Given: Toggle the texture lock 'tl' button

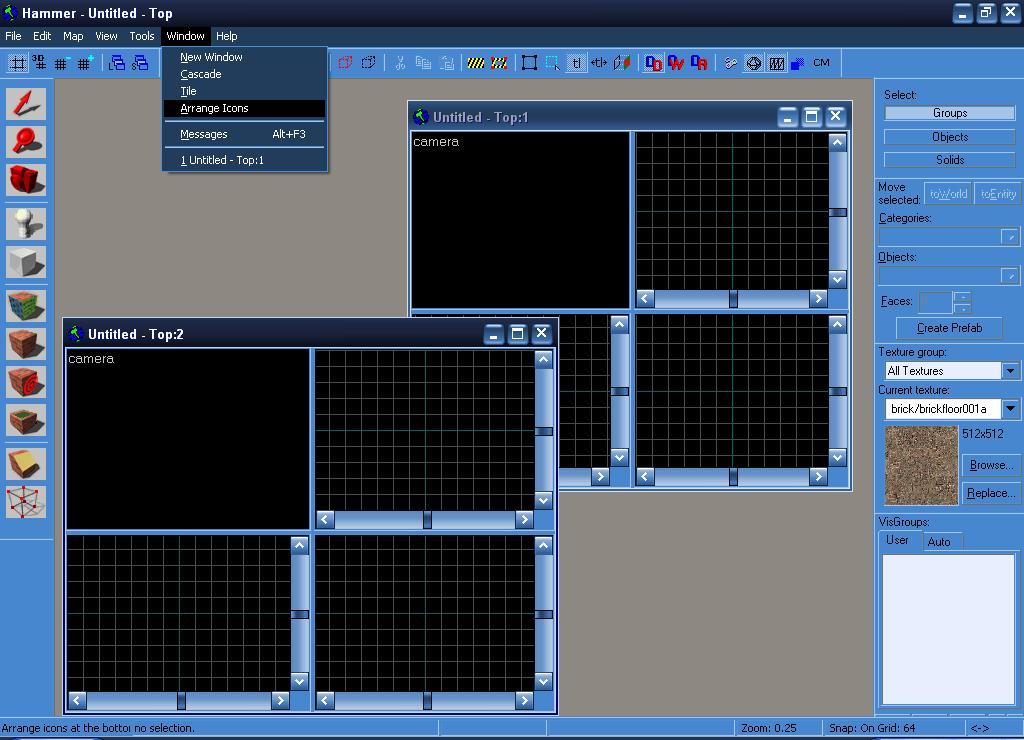Looking at the screenshot, I should coord(576,63).
